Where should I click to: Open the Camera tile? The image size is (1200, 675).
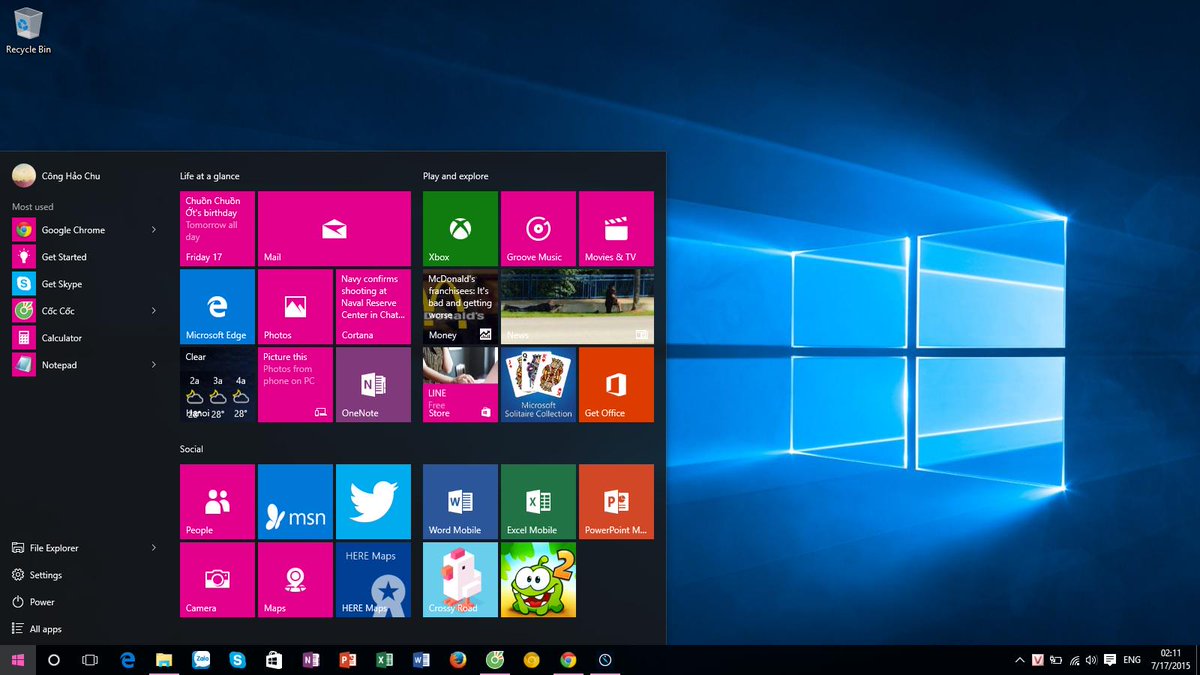coord(217,580)
